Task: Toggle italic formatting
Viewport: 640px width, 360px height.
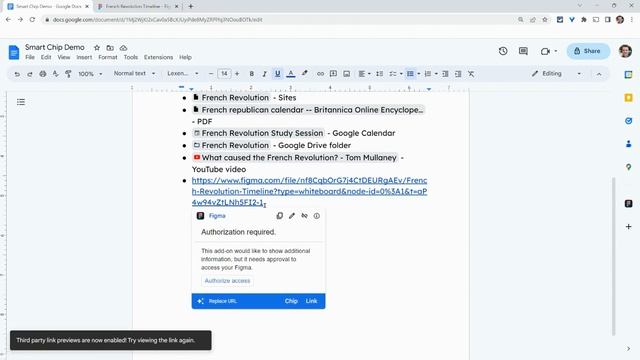Action: pyautogui.click(x=264, y=74)
